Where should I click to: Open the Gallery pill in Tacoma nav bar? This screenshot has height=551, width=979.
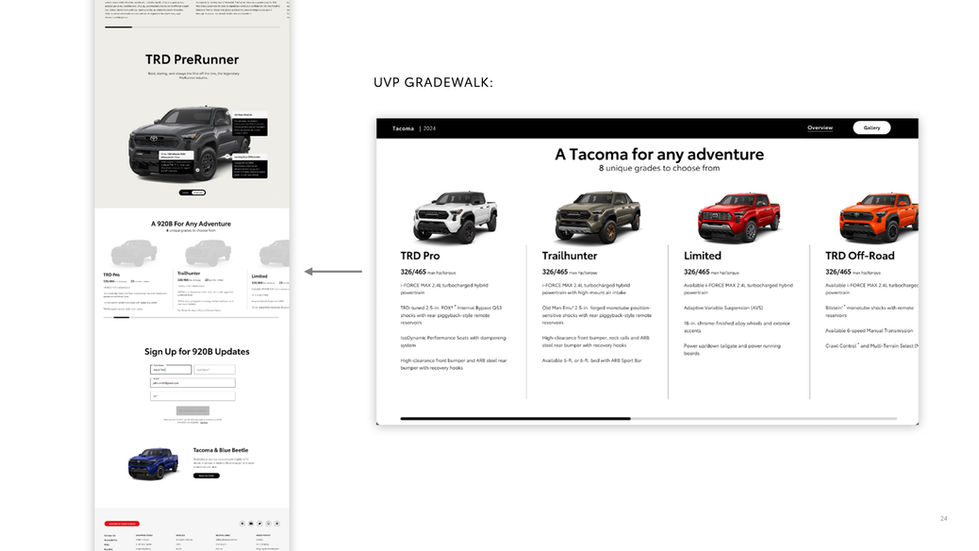click(872, 128)
